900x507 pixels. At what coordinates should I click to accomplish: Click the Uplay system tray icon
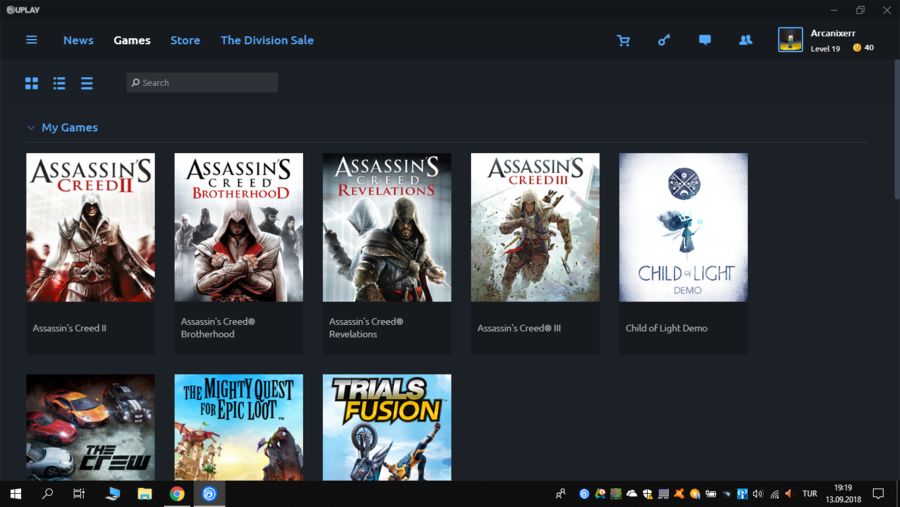pos(584,494)
